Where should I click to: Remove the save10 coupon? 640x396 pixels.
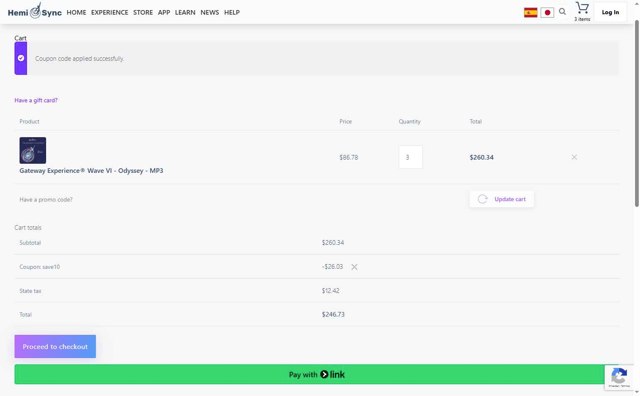[x=354, y=267]
